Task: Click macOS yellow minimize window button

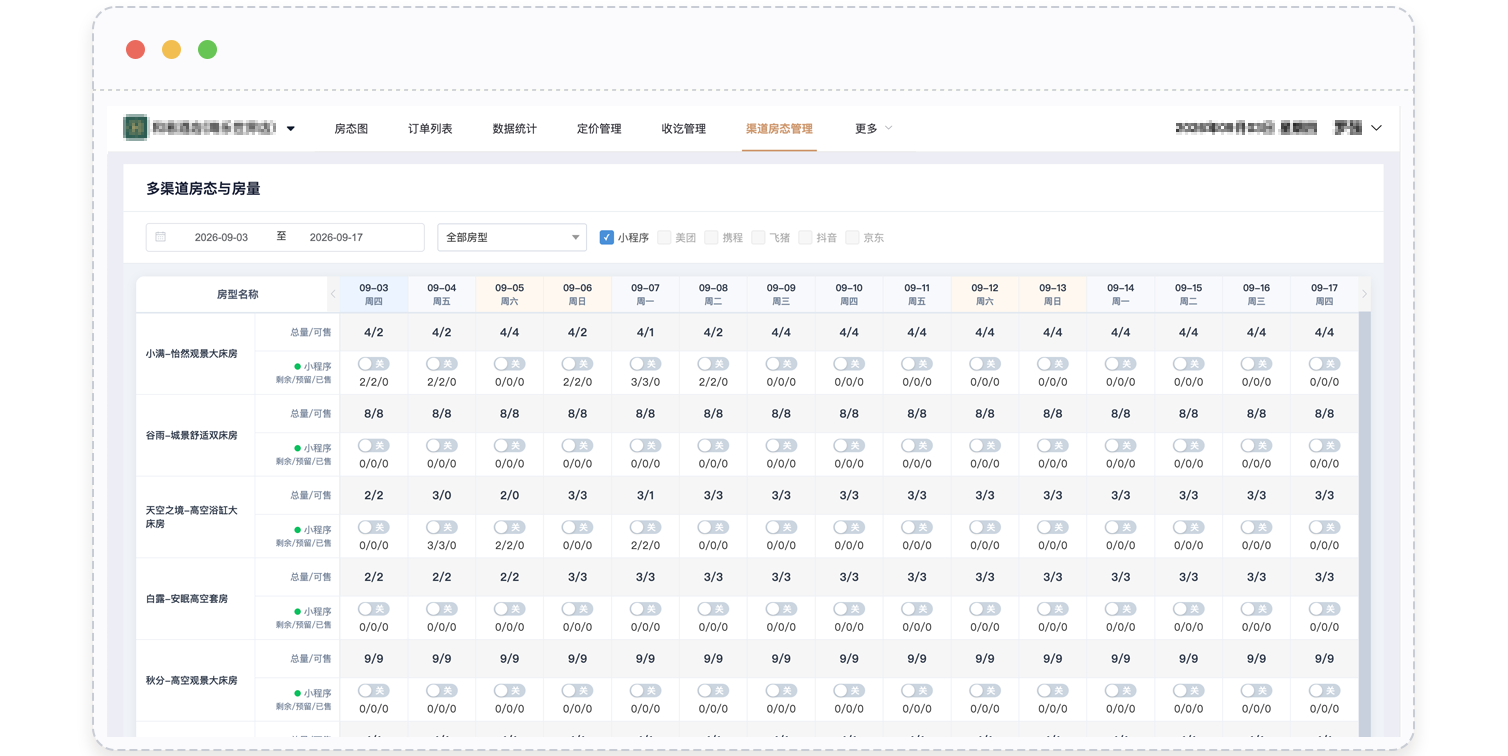Action: [171, 49]
